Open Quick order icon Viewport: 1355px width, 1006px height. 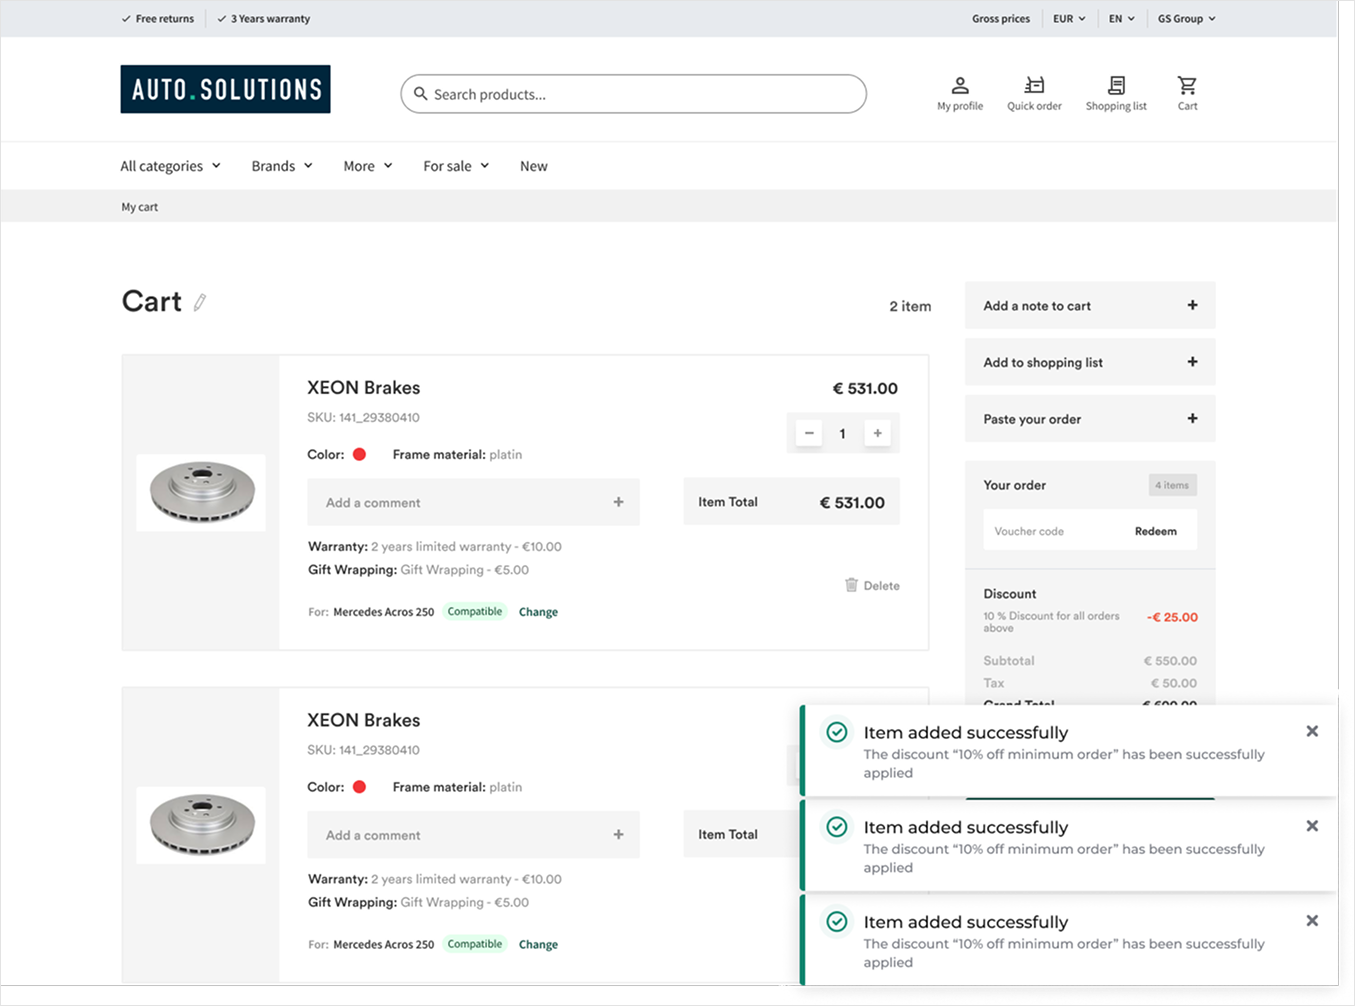coord(1034,86)
